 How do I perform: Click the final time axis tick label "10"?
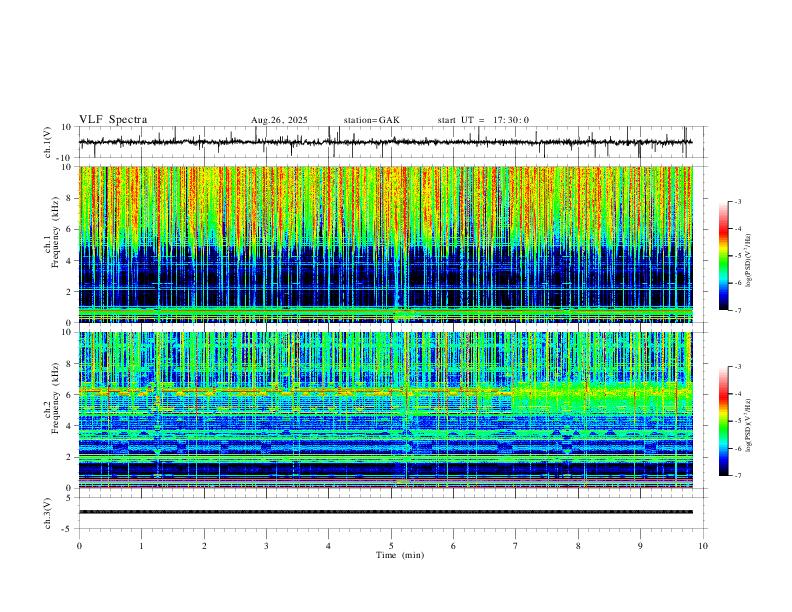point(703,546)
